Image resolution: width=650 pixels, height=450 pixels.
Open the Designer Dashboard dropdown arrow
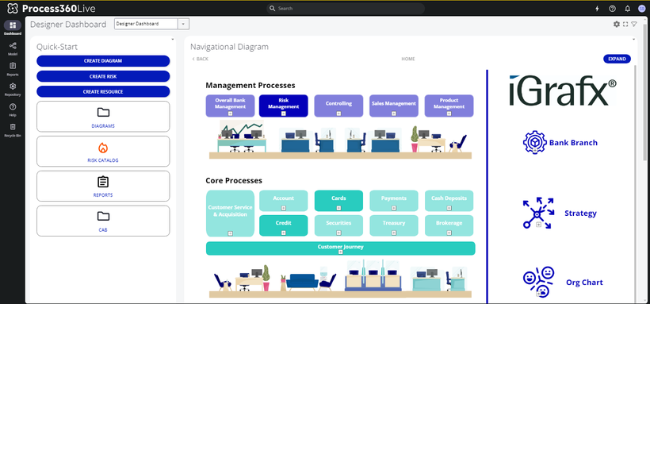coord(183,24)
